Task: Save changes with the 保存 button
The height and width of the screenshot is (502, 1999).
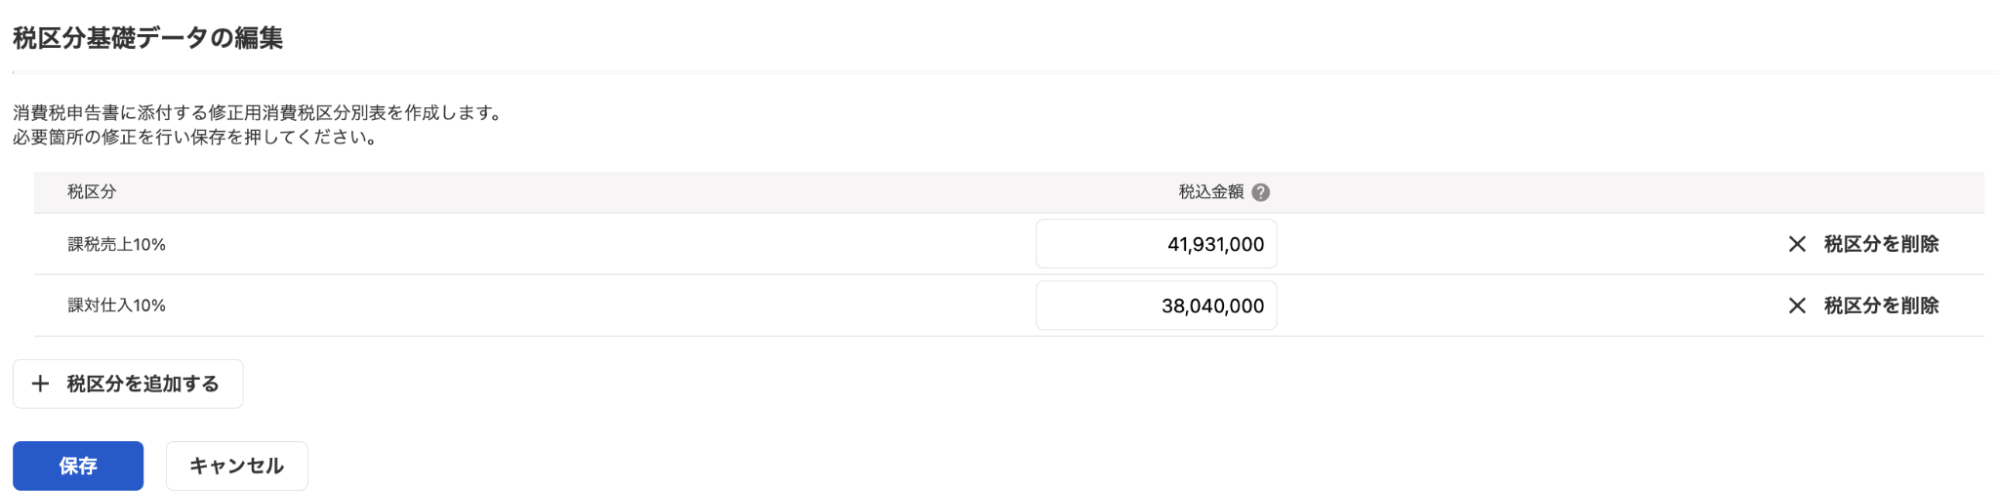Action: click(x=78, y=466)
